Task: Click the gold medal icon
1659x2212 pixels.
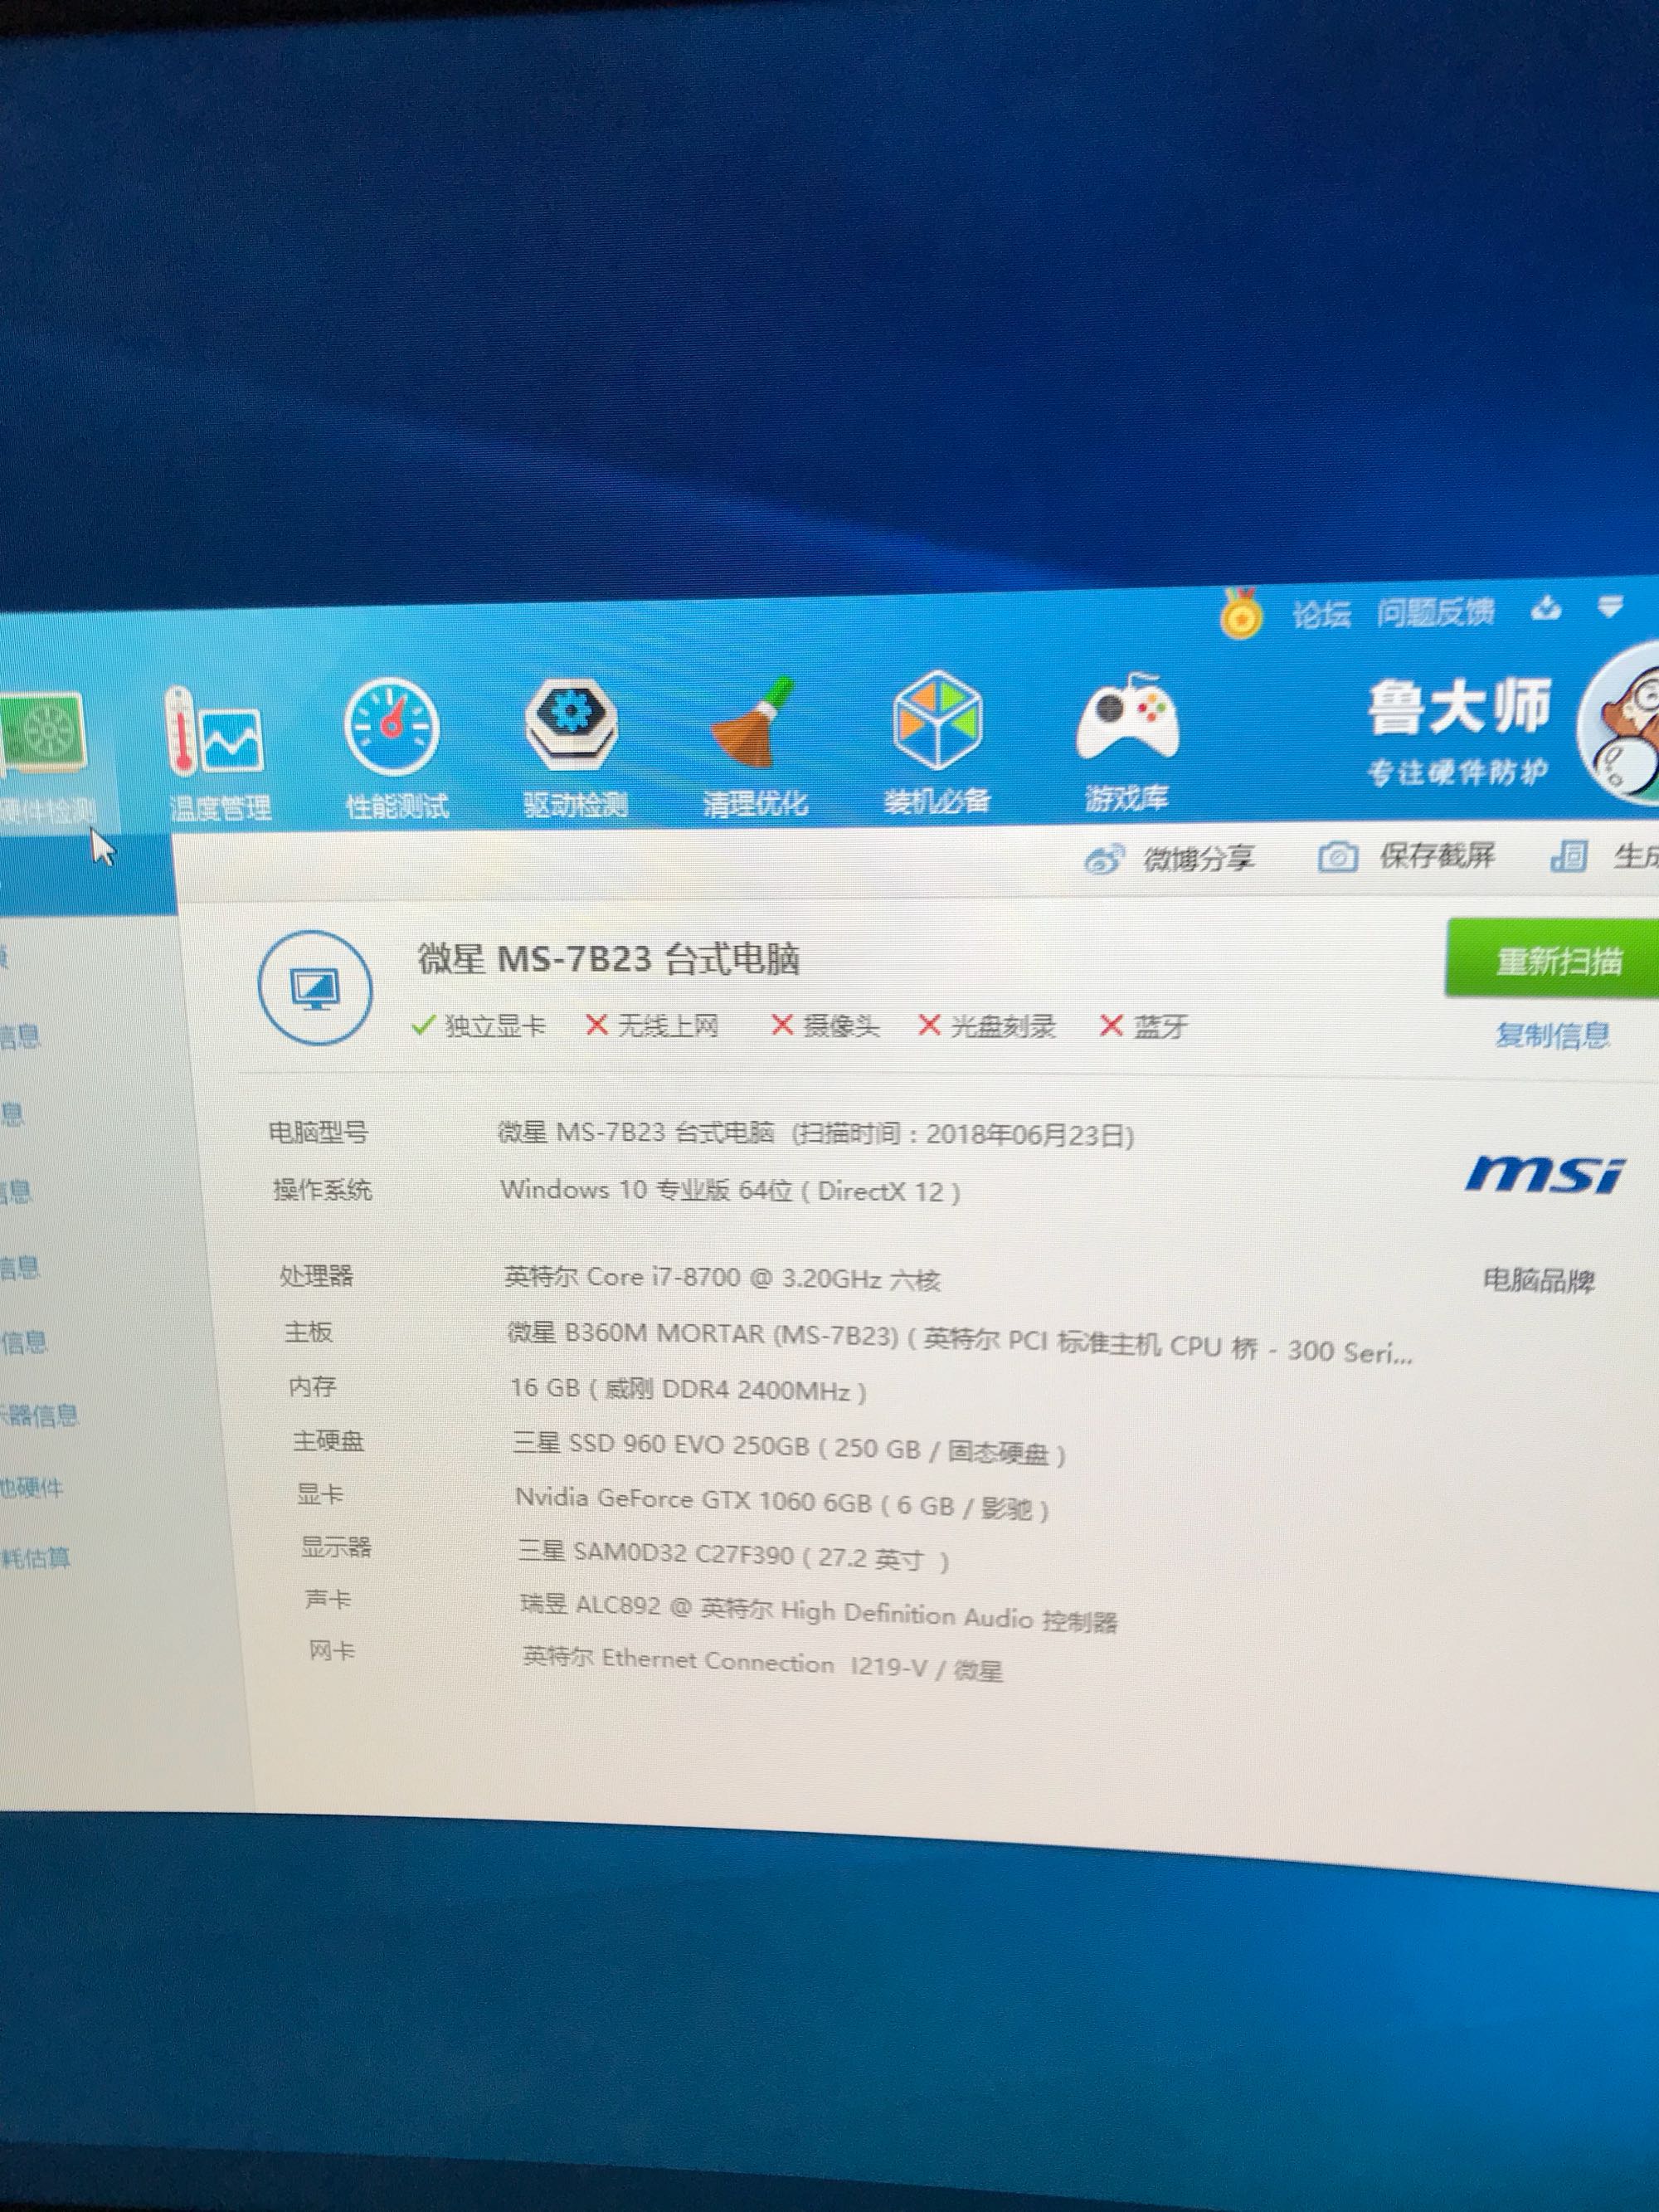Action: point(1241,613)
